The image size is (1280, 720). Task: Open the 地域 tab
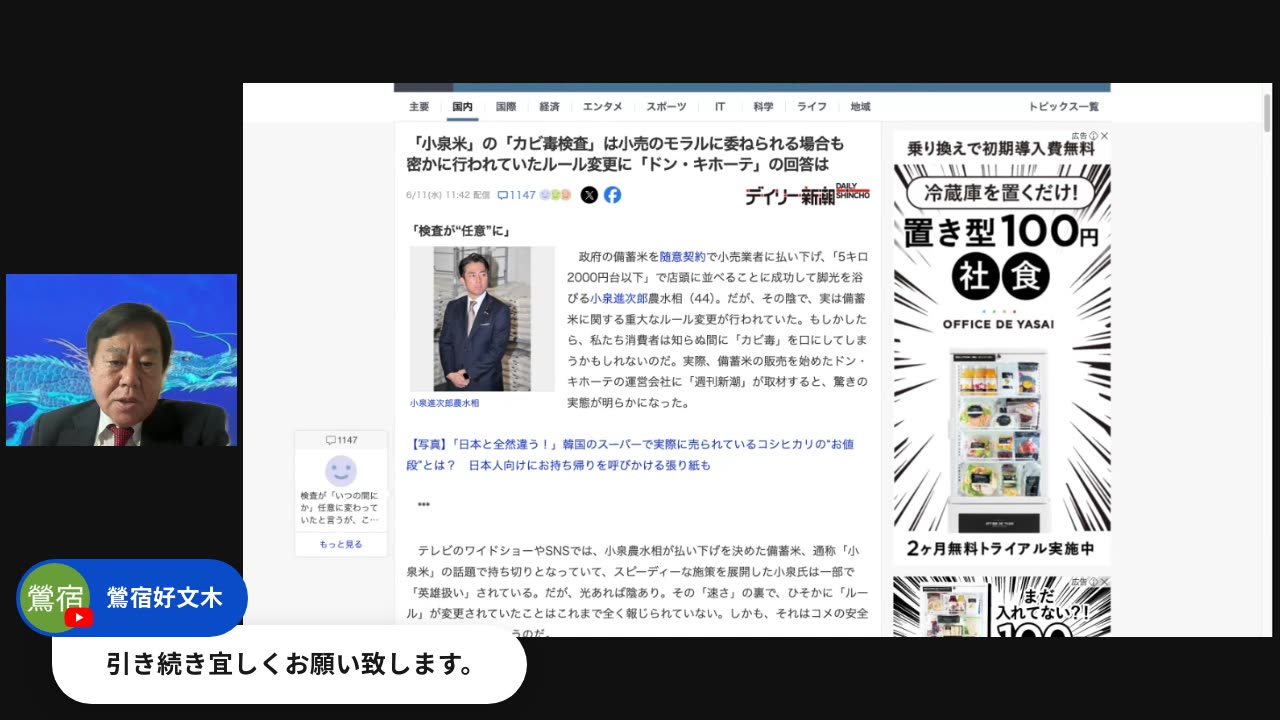click(860, 107)
